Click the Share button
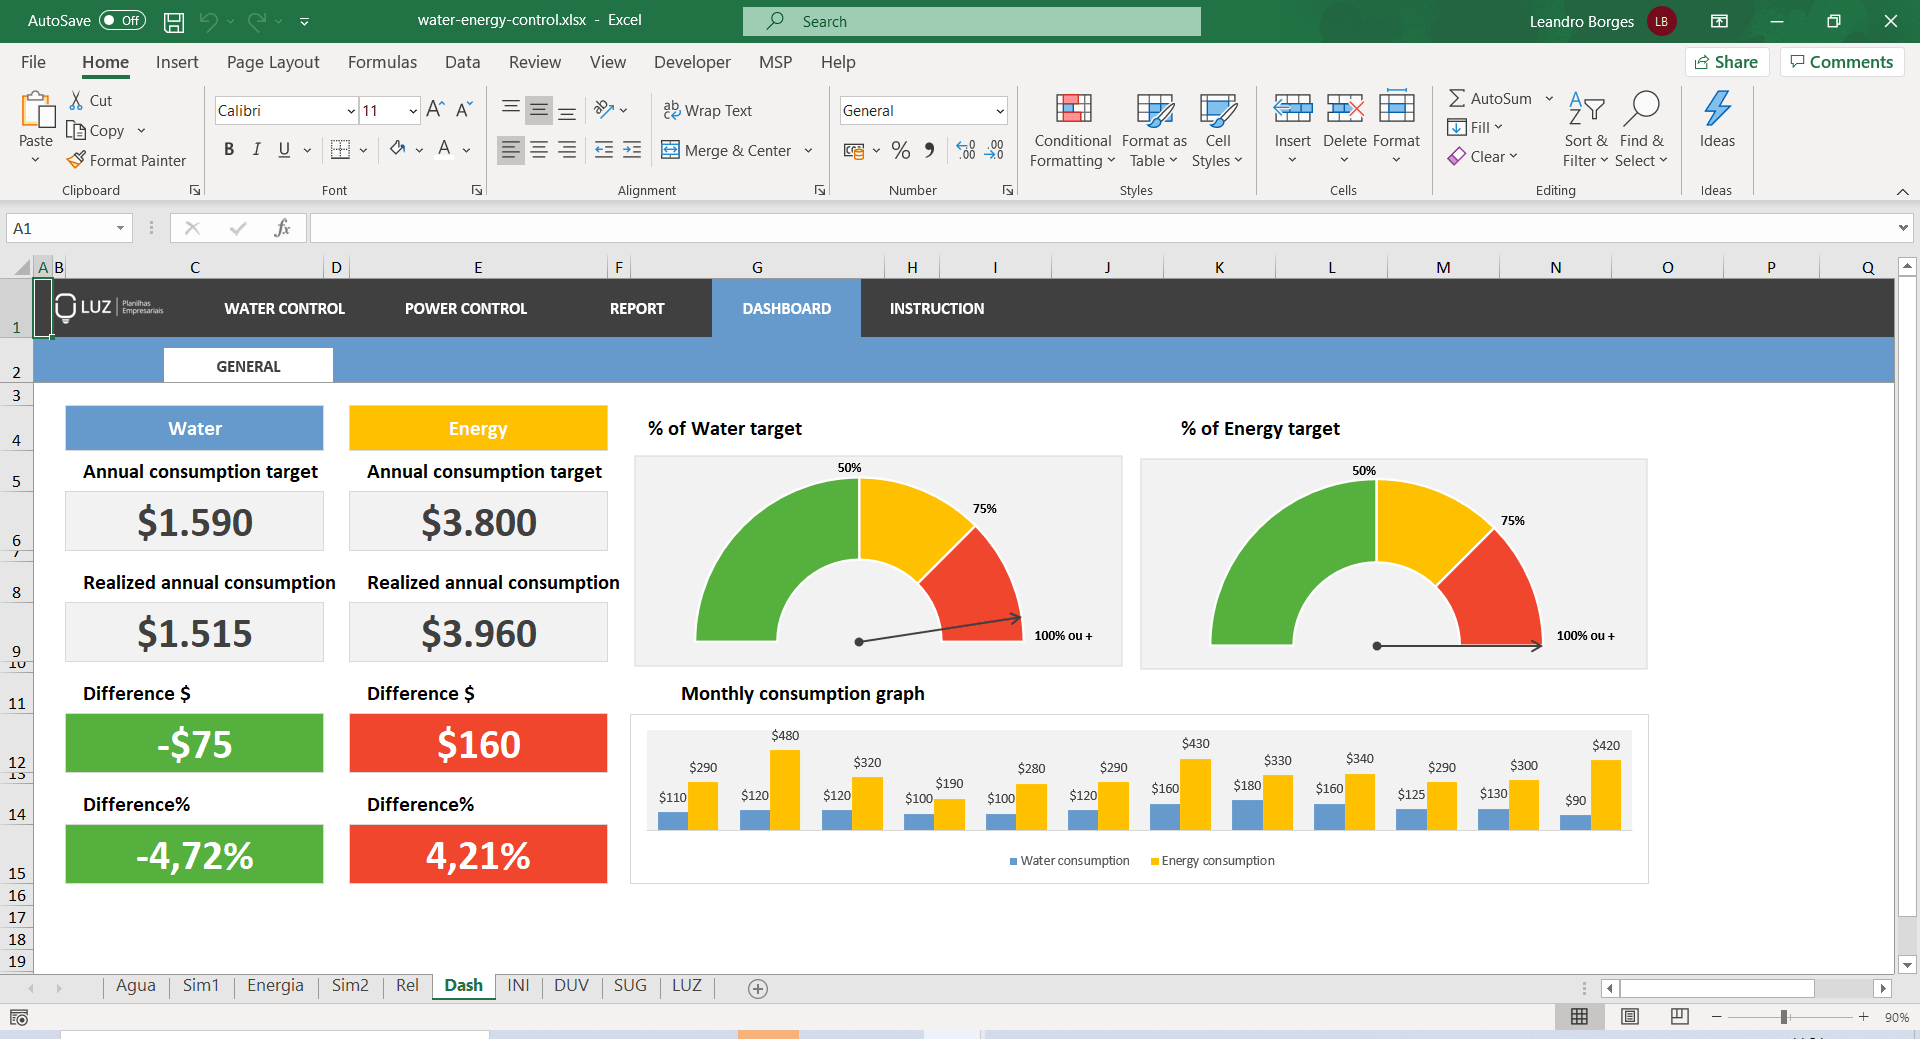Screen dimensions: 1920x1039 tap(1727, 61)
